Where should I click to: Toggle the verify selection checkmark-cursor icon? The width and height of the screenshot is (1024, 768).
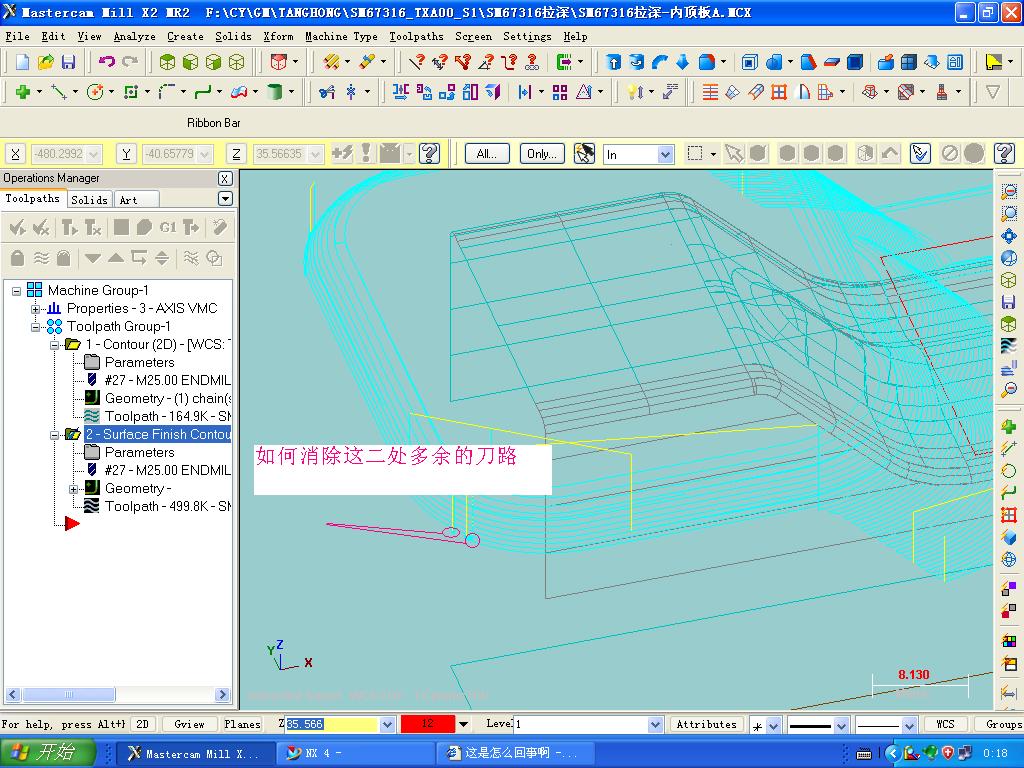coord(920,154)
